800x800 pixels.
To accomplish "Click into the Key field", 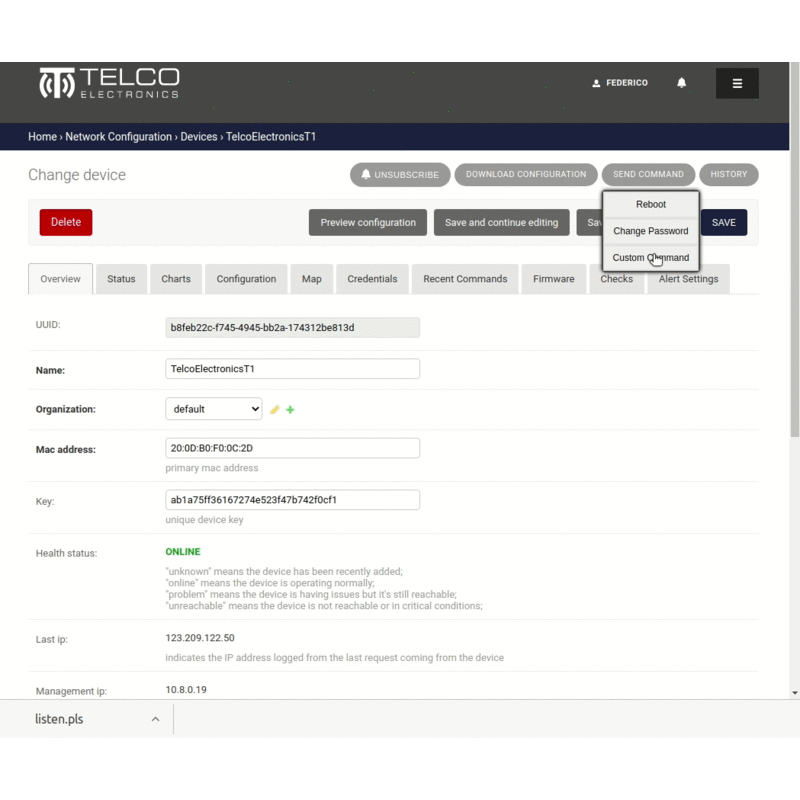I will tap(292, 500).
